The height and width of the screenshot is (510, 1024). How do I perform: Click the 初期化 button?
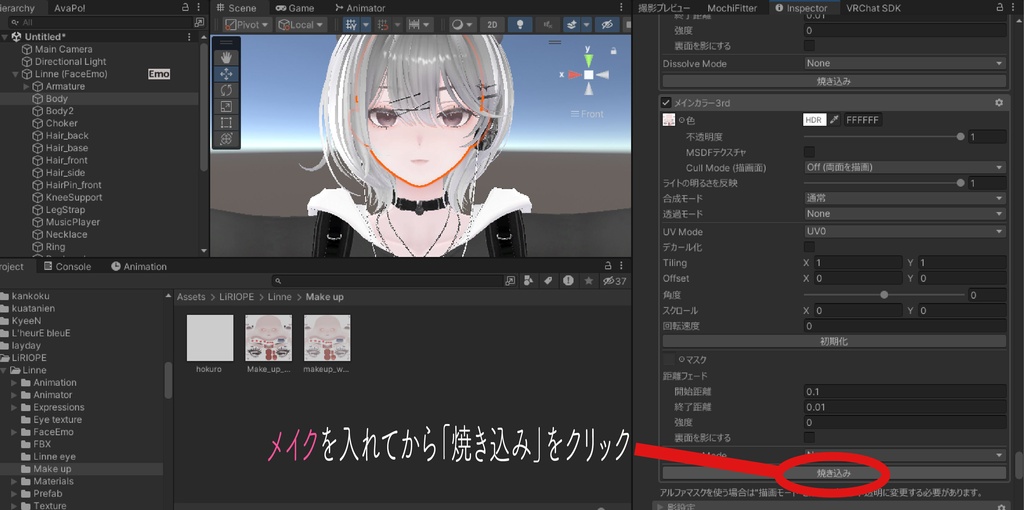834,342
